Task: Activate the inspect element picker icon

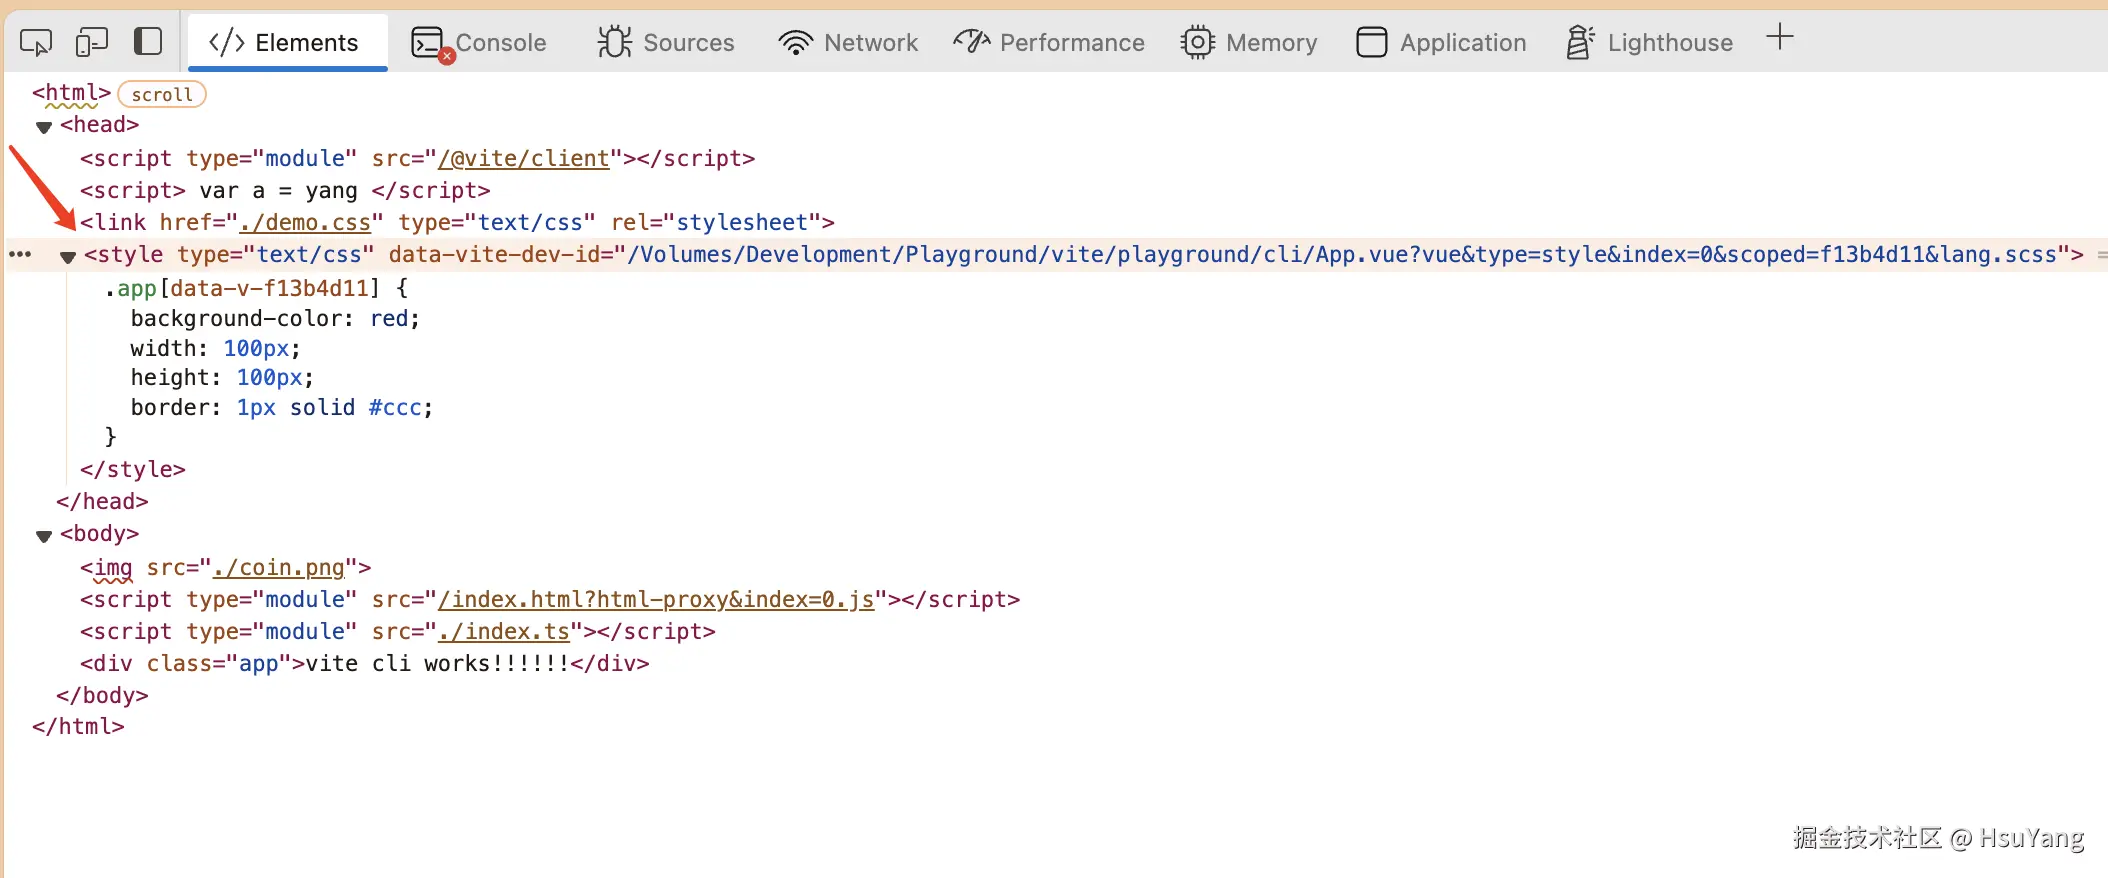Action: [x=36, y=42]
